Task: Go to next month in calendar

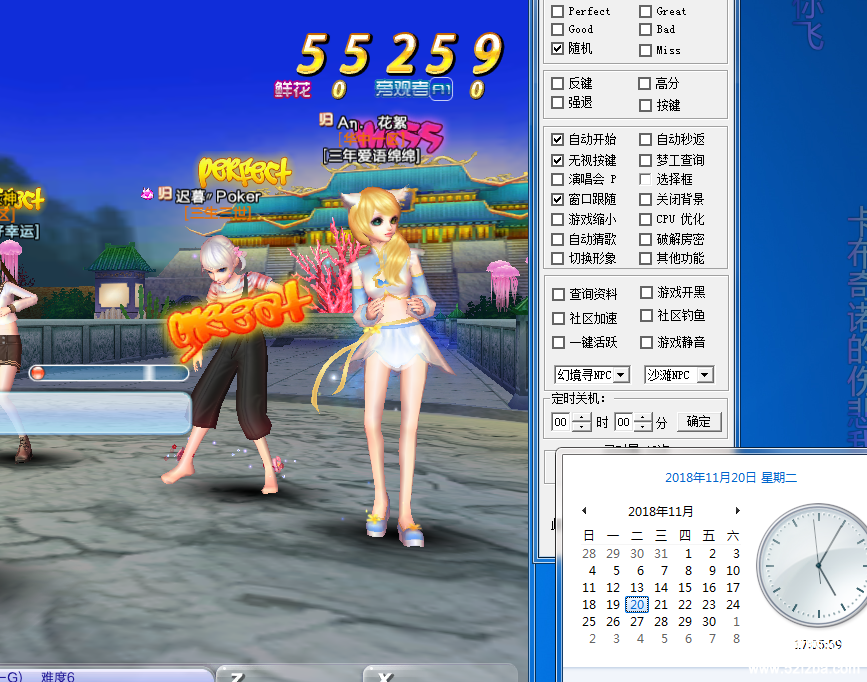Action: pyautogui.click(x=737, y=511)
